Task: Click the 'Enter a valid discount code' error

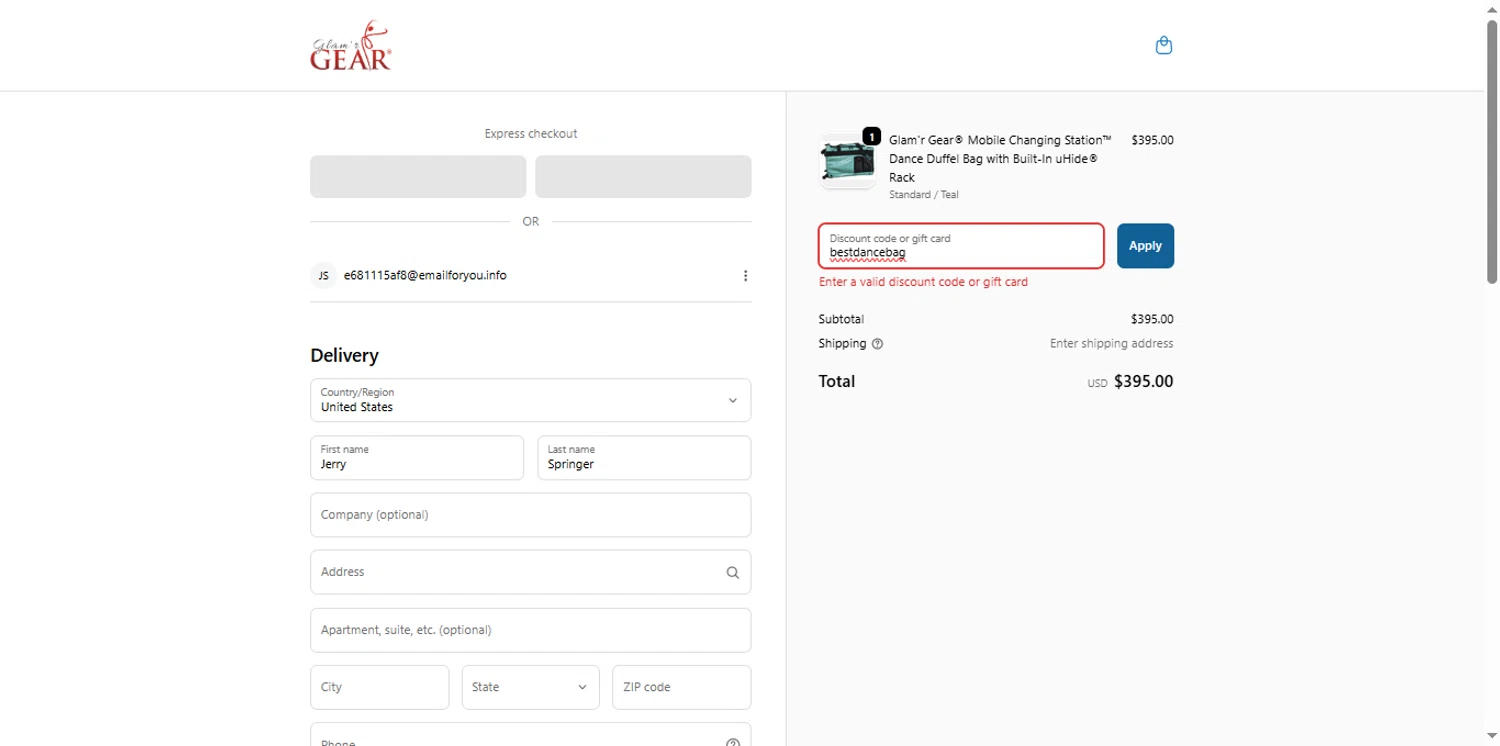Action: [923, 282]
